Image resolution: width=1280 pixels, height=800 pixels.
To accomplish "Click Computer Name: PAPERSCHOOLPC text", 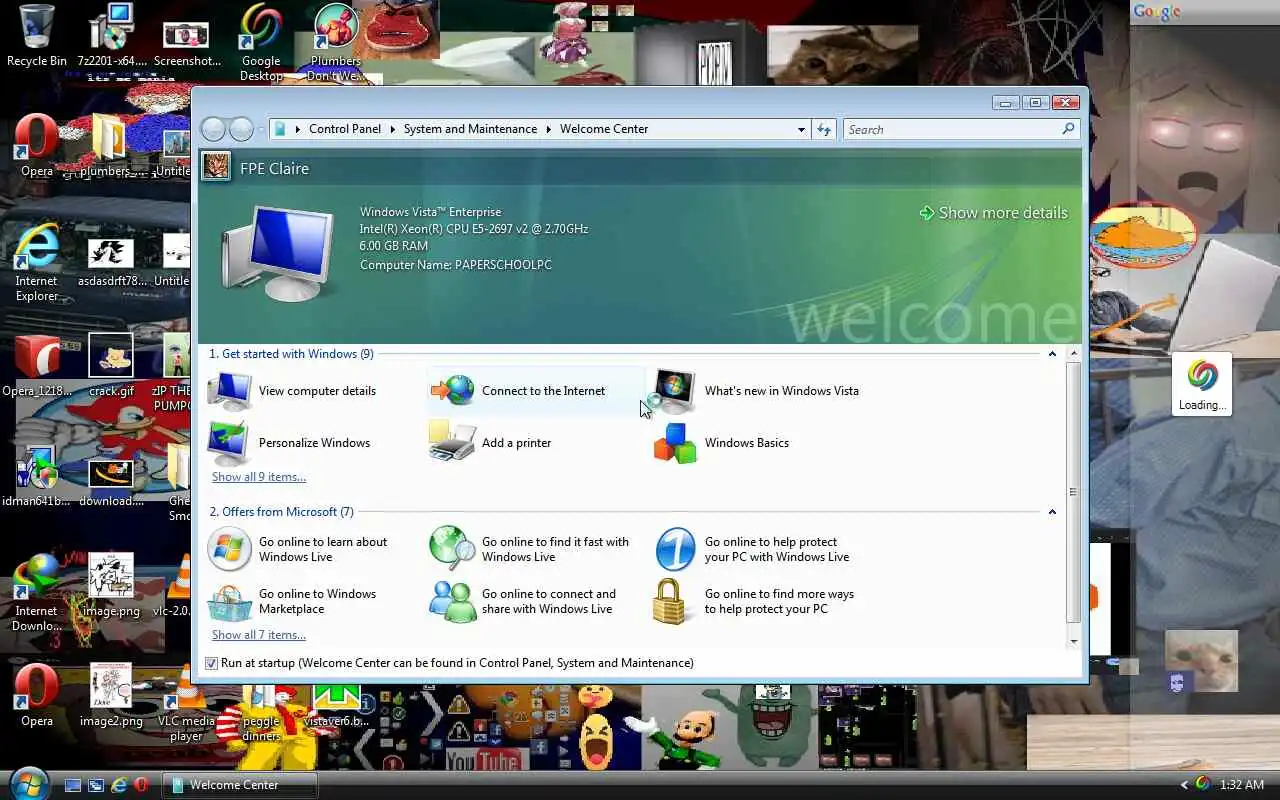I will [456, 265].
